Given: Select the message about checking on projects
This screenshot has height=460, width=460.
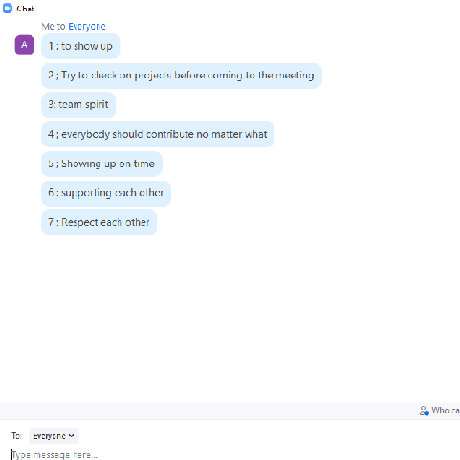Looking at the screenshot, I should [181, 76].
